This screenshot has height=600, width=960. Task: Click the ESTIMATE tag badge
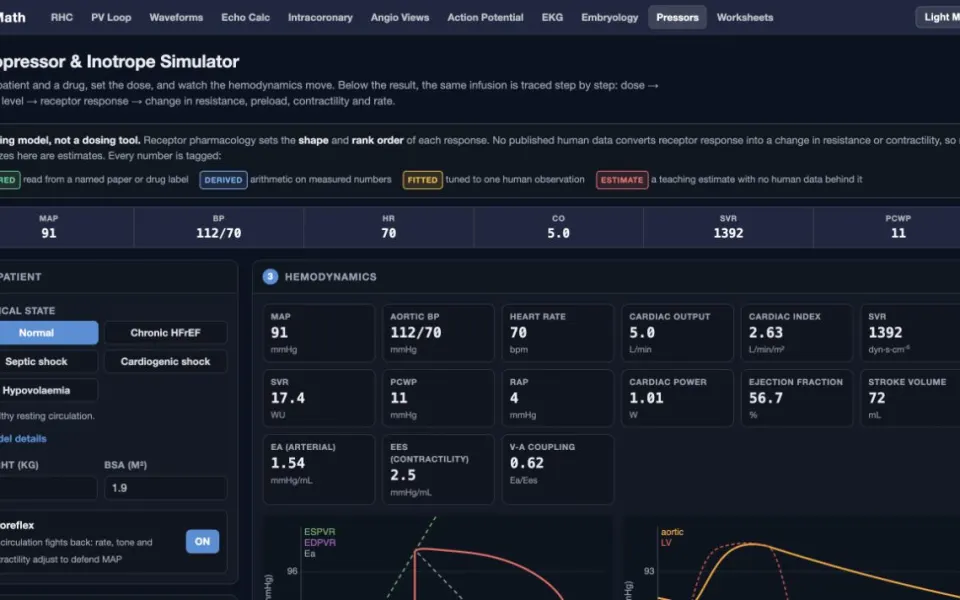(622, 180)
